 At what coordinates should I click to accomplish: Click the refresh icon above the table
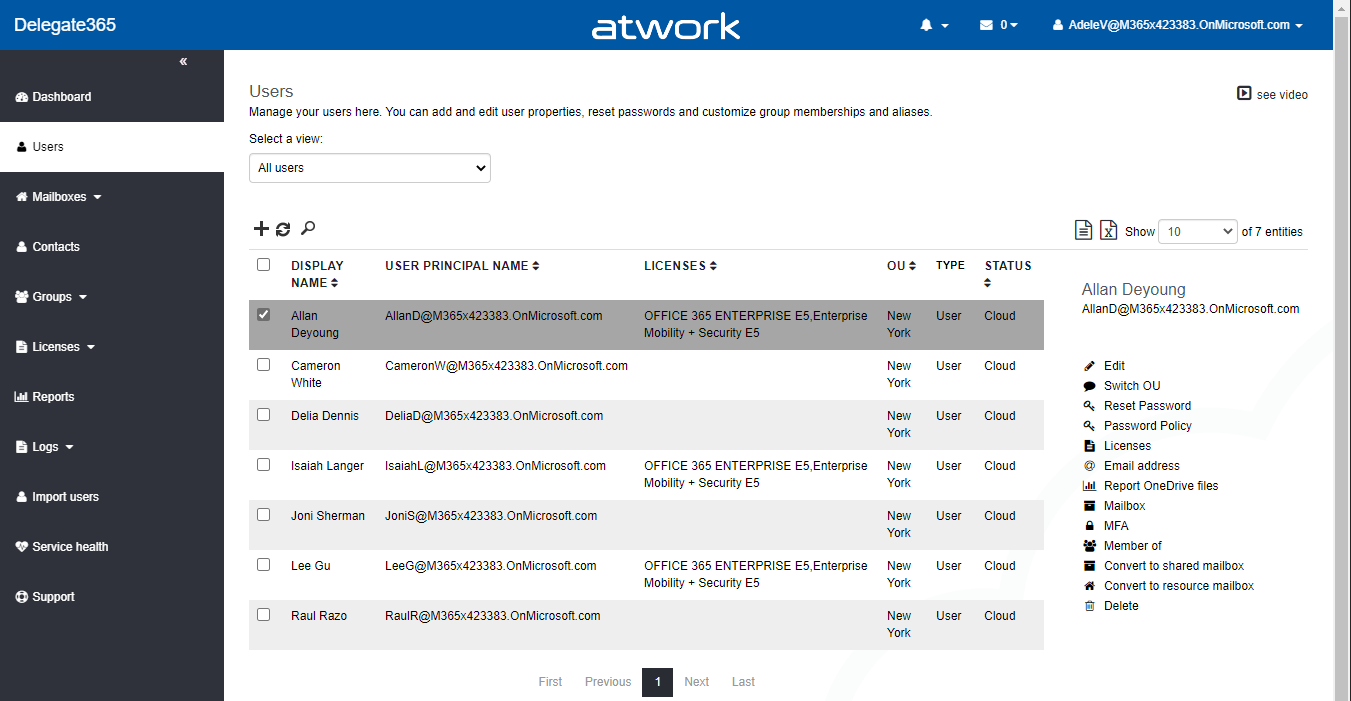pyautogui.click(x=283, y=229)
